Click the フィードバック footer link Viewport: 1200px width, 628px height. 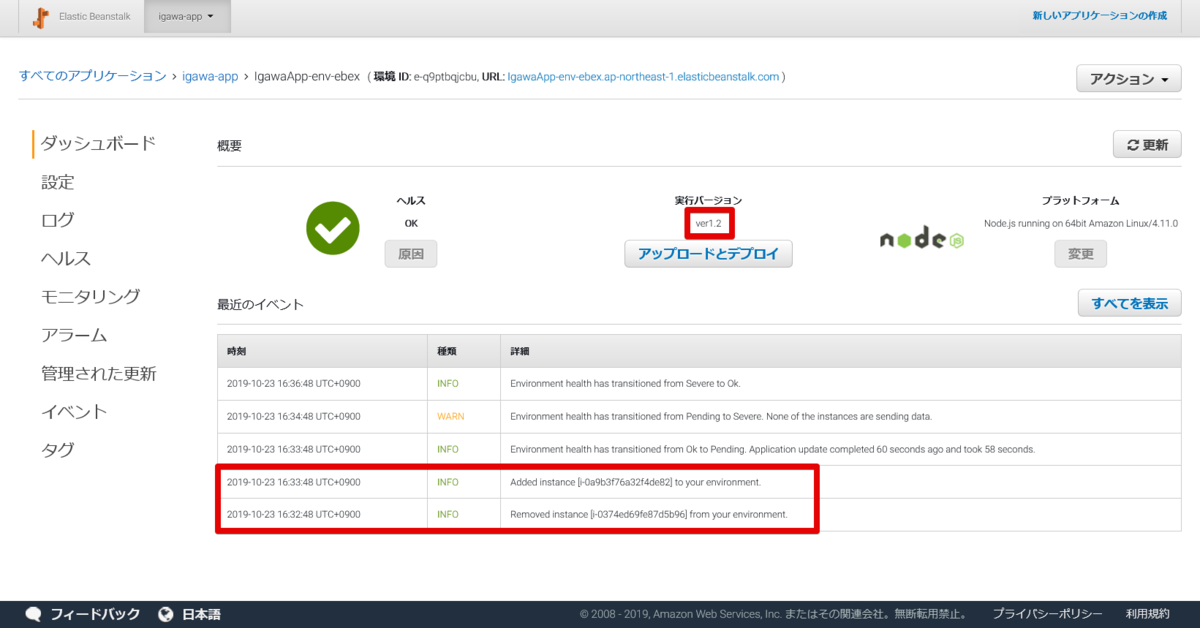pos(95,614)
